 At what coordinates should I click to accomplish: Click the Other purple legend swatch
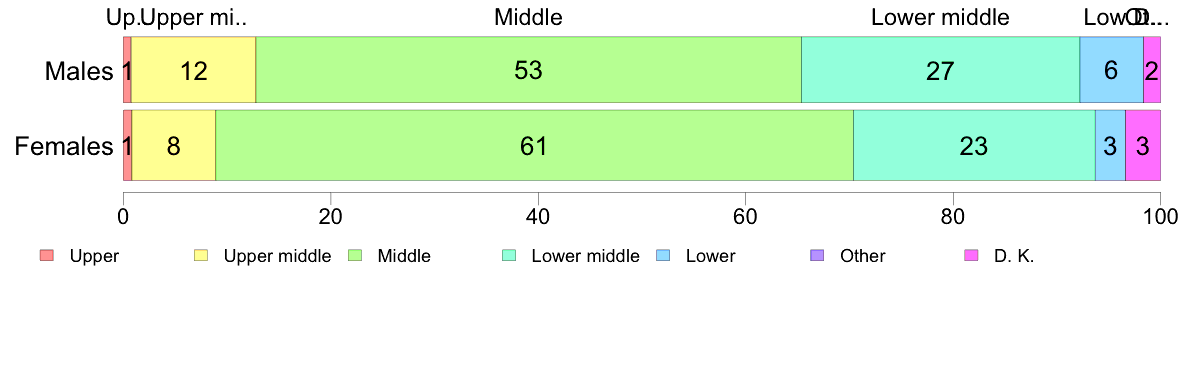817,255
